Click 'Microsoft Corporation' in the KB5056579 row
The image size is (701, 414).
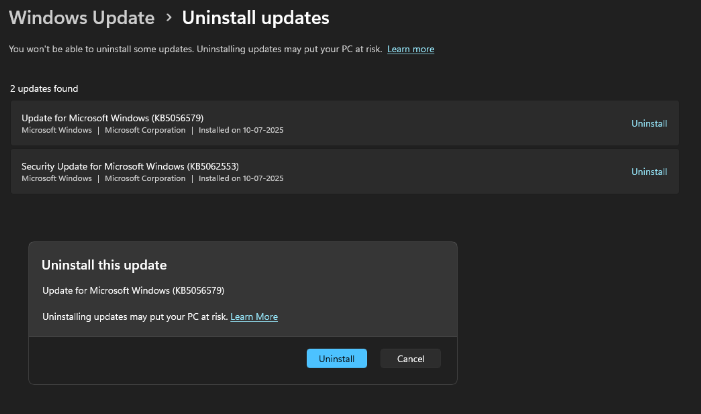pos(145,130)
